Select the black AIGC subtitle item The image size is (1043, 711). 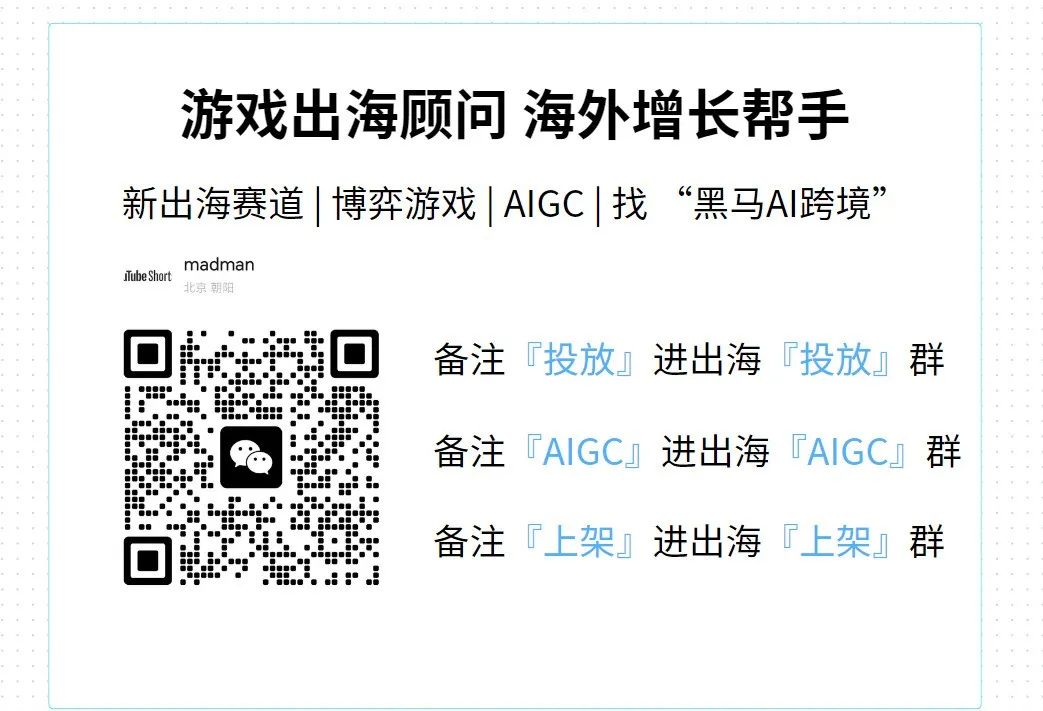(543, 204)
